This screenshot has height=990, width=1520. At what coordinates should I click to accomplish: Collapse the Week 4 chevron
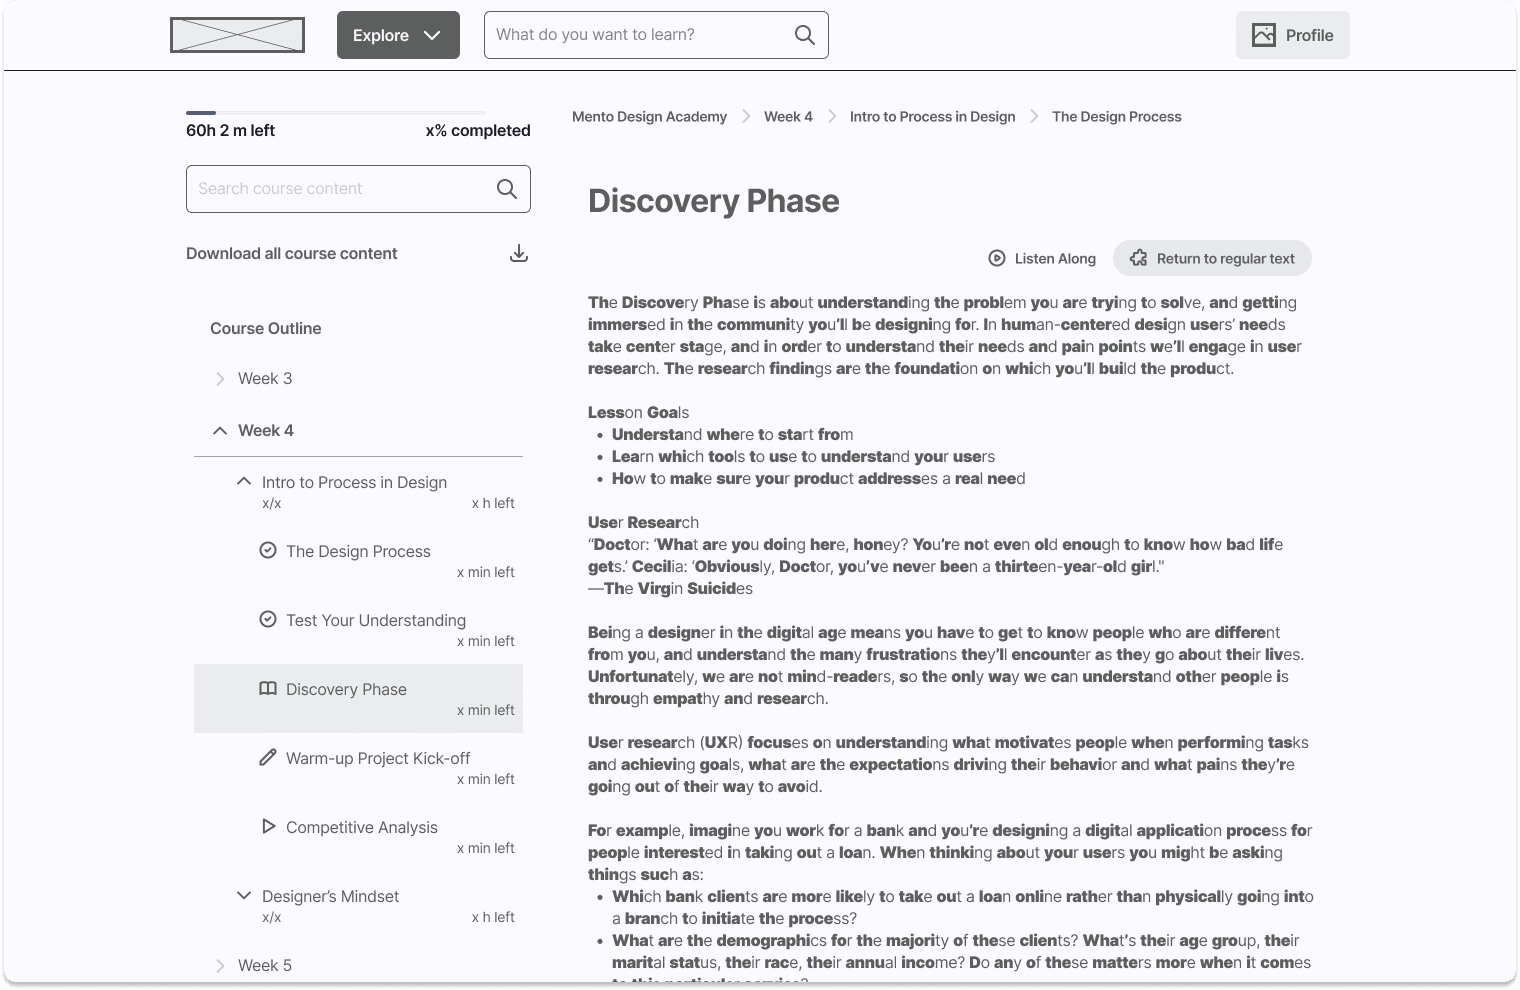click(x=220, y=431)
